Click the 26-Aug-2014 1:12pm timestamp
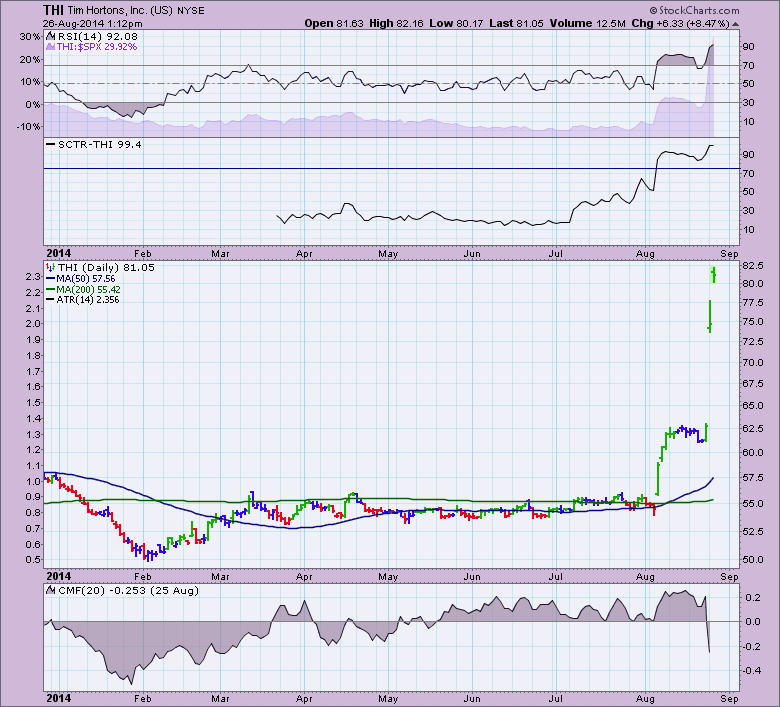This screenshot has width=780, height=707. 93,23
